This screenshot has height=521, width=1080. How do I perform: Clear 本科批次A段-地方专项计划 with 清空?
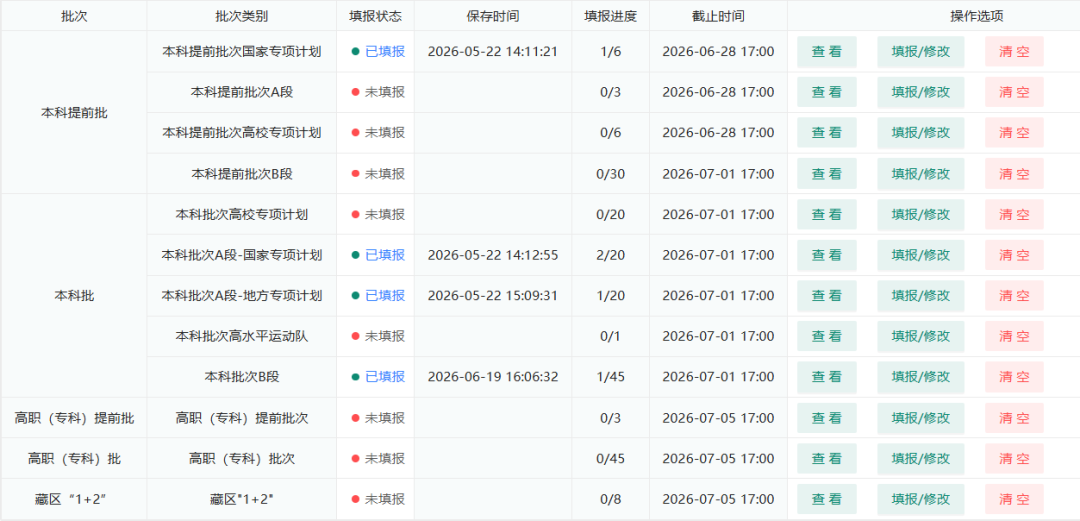pos(1014,296)
